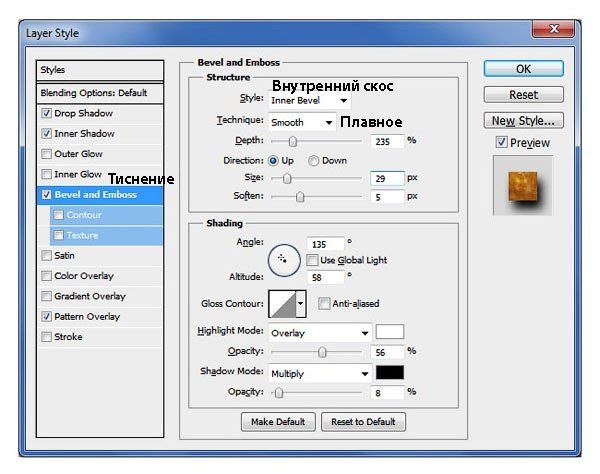600x474 pixels.
Task: Open the Outer Glow settings
Action: pos(78,154)
